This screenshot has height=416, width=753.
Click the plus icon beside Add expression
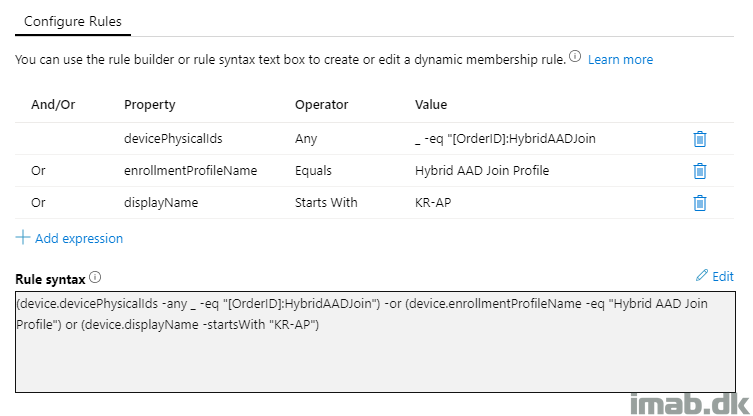(x=23, y=237)
